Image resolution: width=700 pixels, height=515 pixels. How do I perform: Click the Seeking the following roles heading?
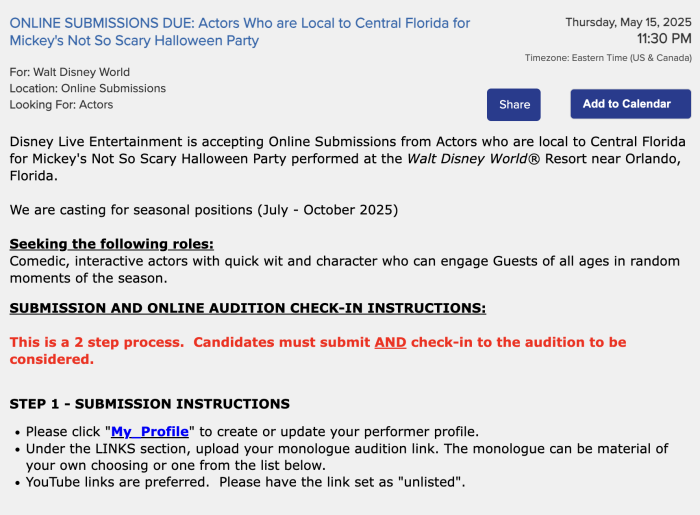[x=112, y=244]
